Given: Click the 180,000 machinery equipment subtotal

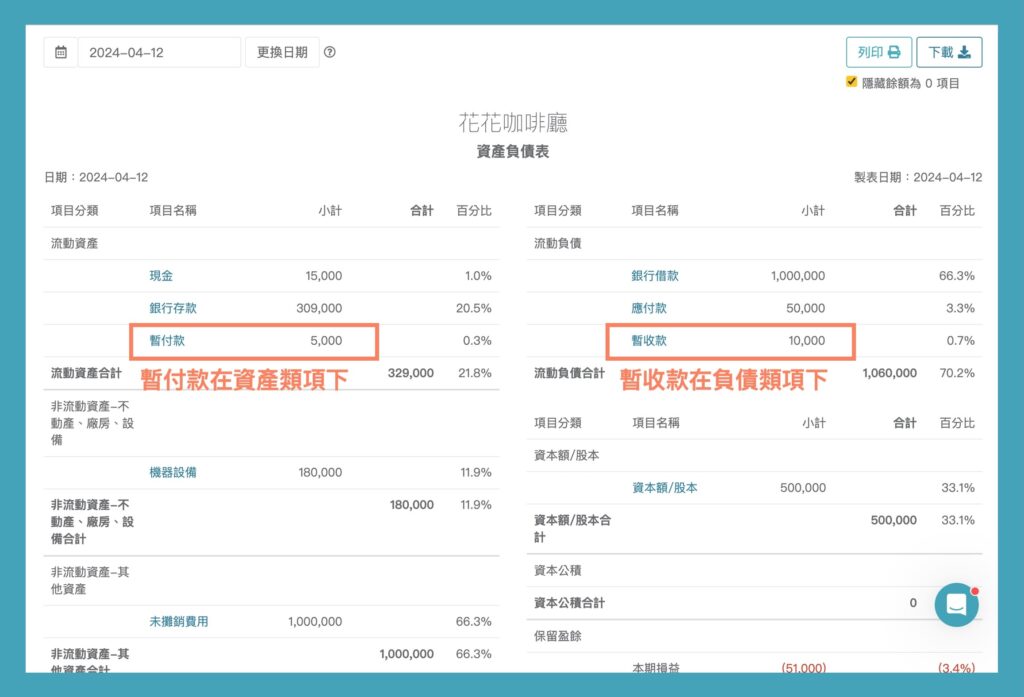Looking at the screenshot, I should pyautogui.click(x=321, y=472).
